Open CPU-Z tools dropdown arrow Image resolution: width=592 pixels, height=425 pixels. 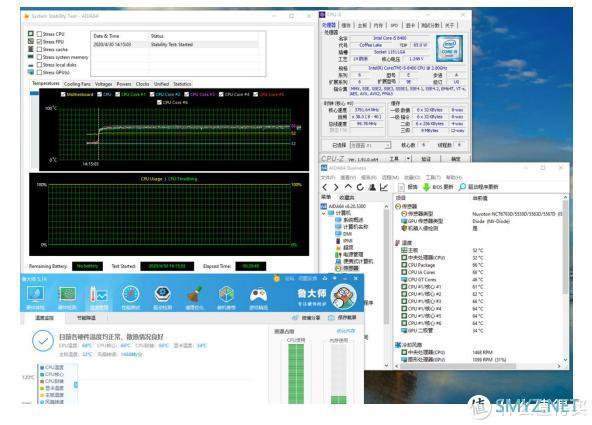pyautogui.click(x=408, y=159)
